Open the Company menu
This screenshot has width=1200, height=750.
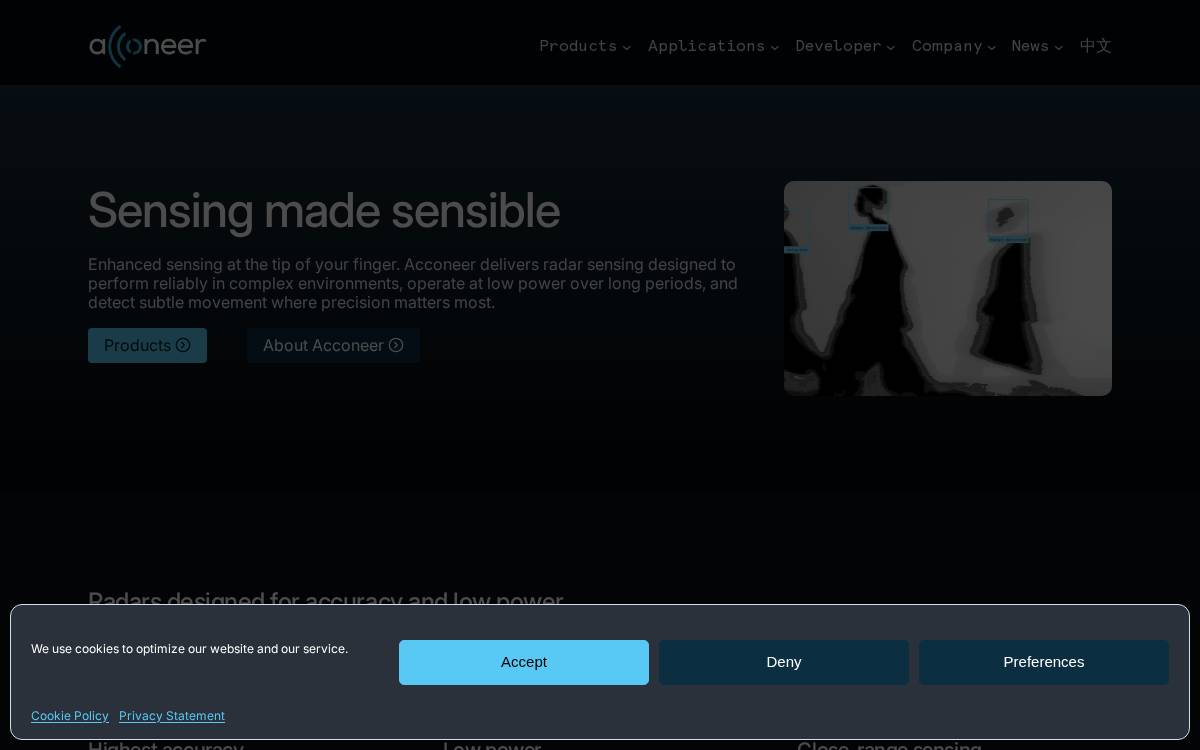(954, 46)
